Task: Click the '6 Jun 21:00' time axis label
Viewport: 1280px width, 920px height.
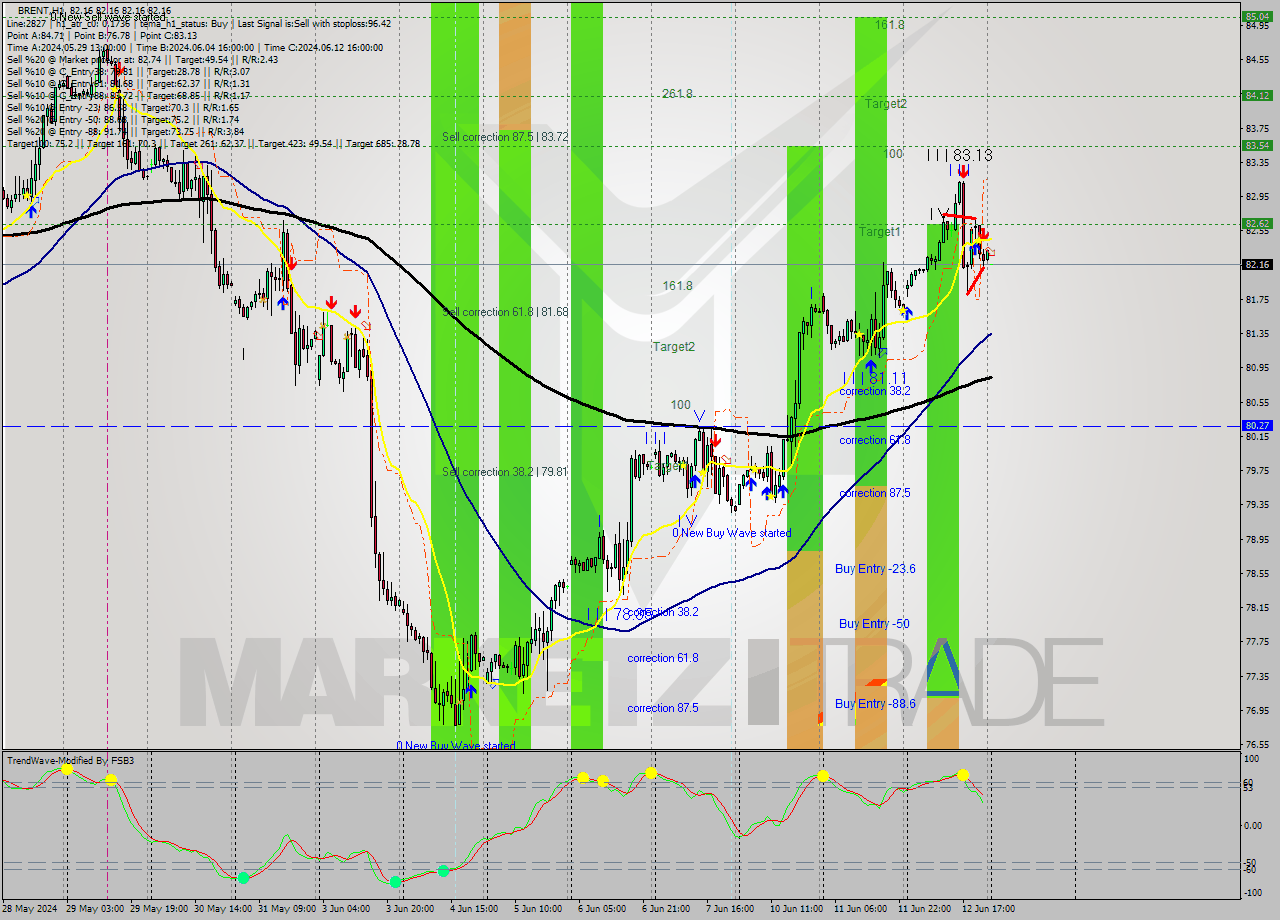Action: pos(667,909)
